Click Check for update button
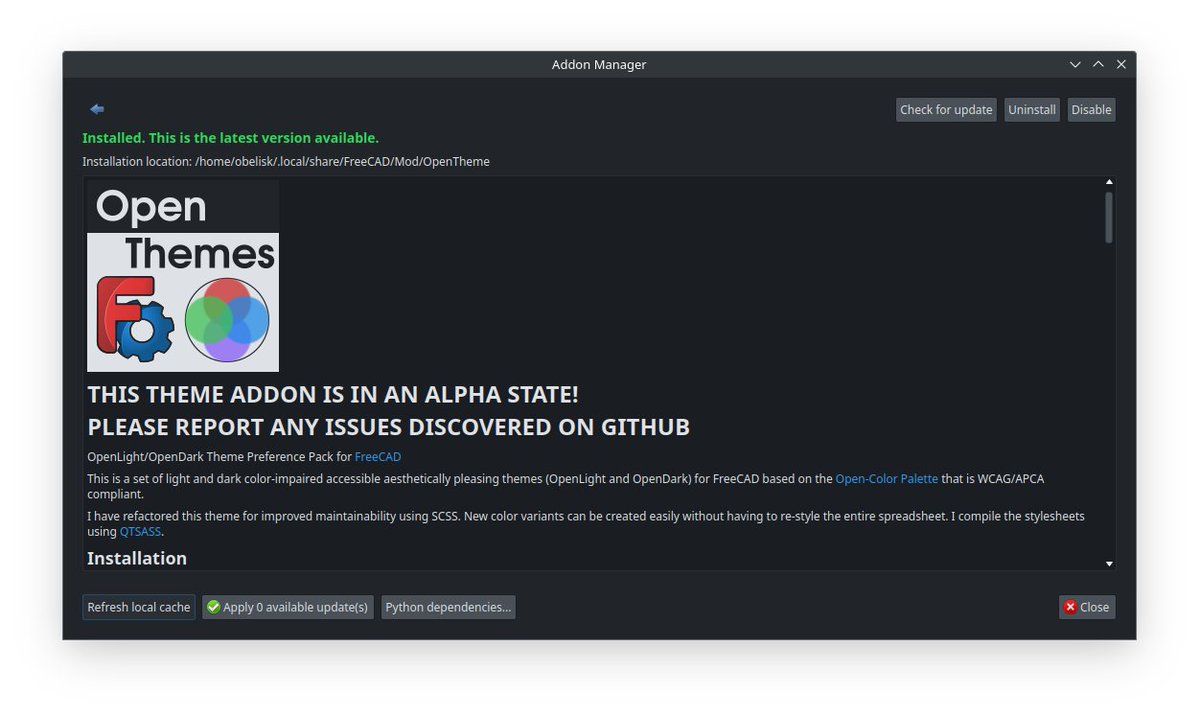Screen dimensions: 1200x715 coord(946,110)
